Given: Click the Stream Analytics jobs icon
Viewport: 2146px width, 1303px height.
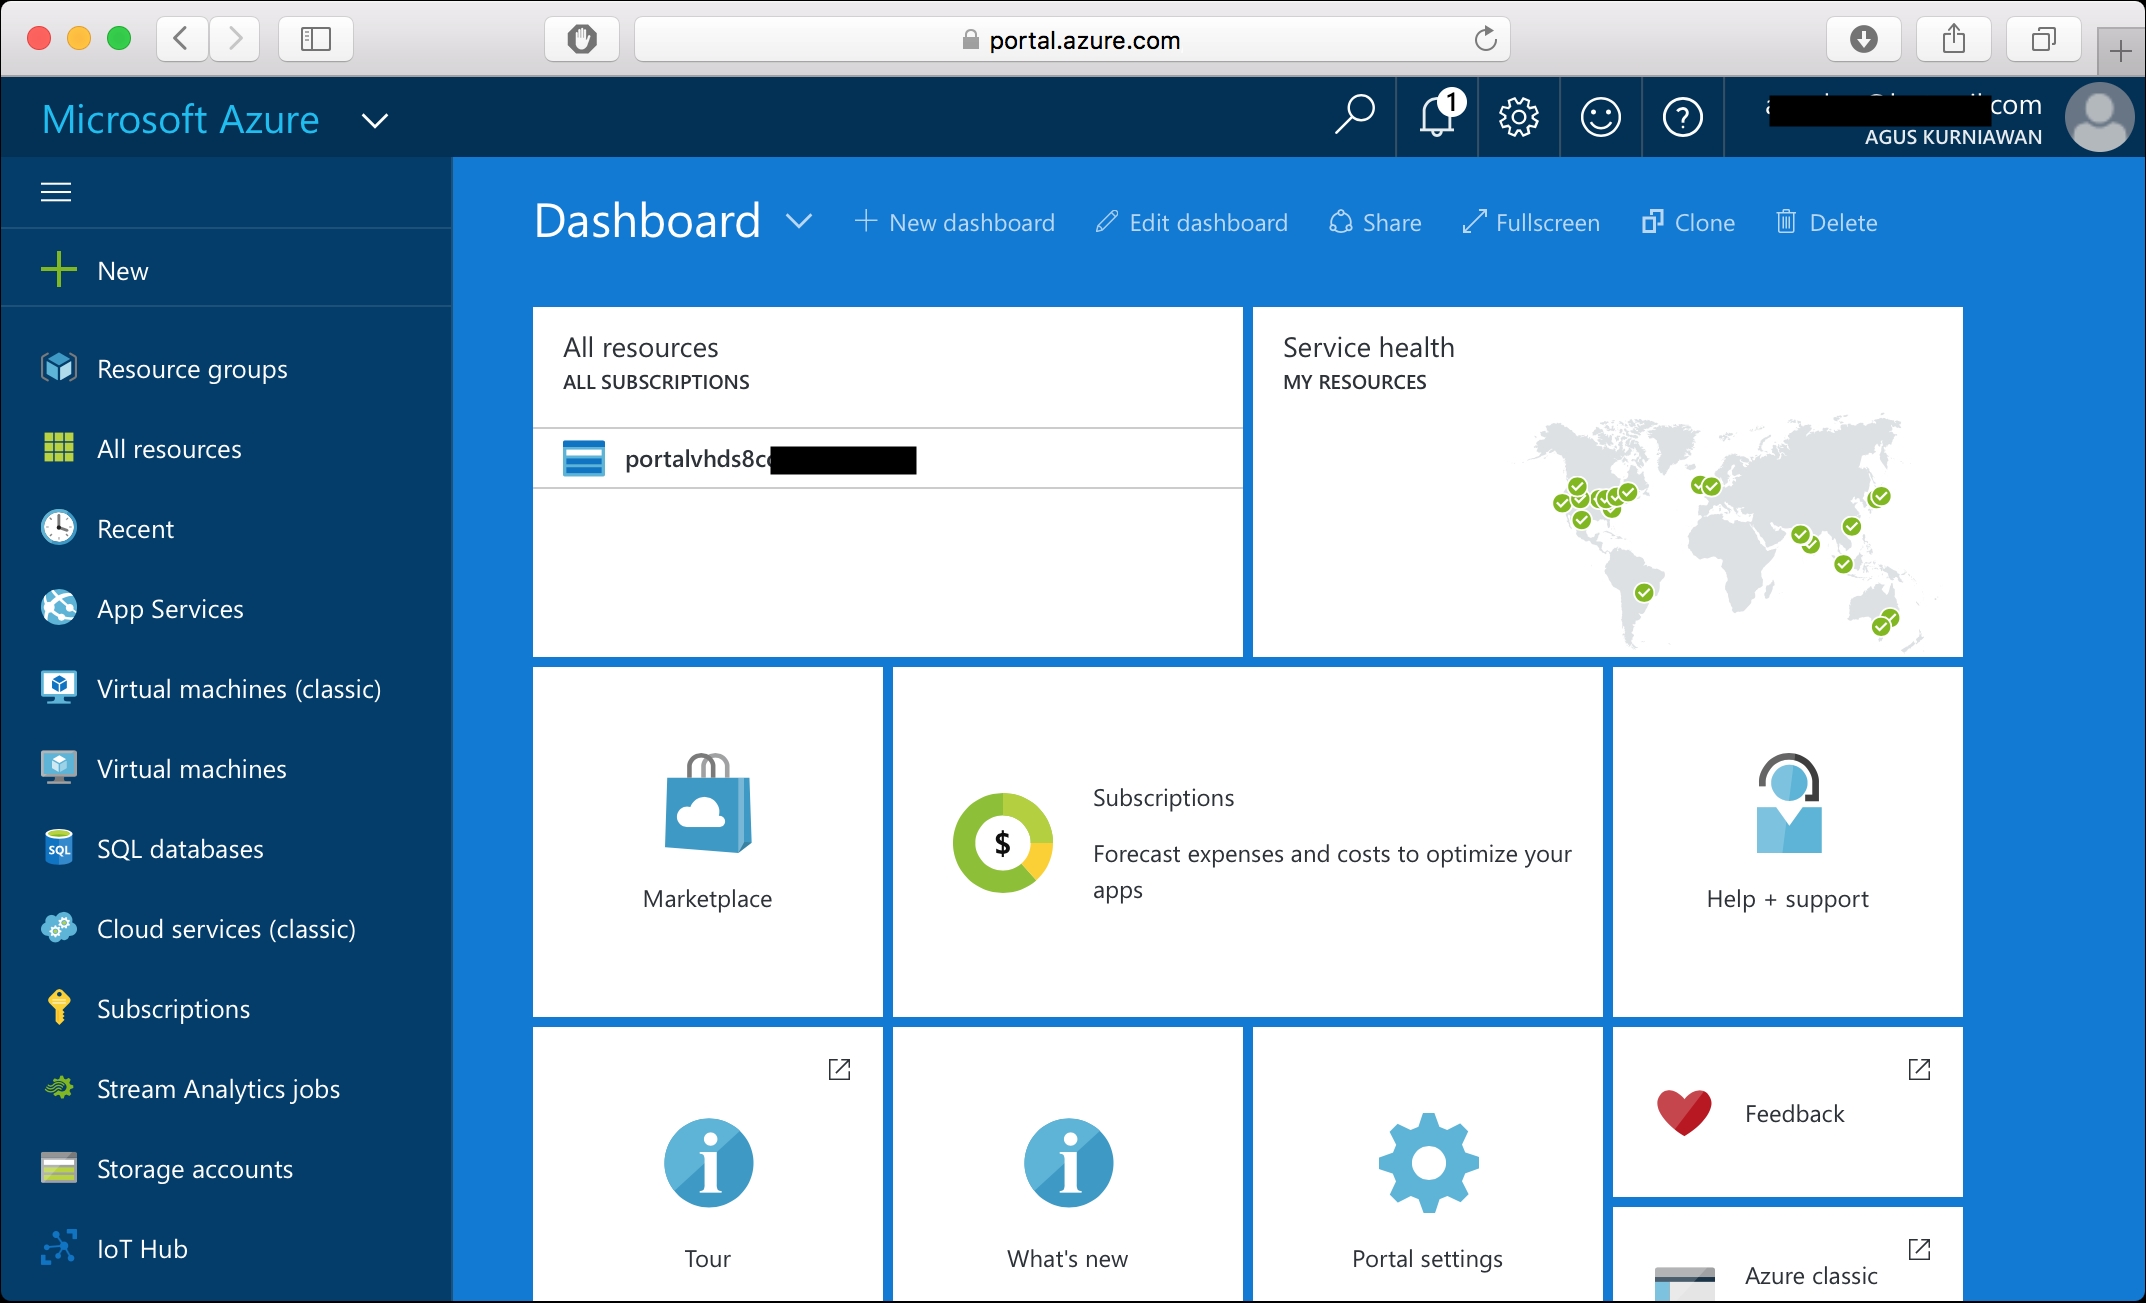Looking at the screenshot, I should click(x=59, y=1087).
